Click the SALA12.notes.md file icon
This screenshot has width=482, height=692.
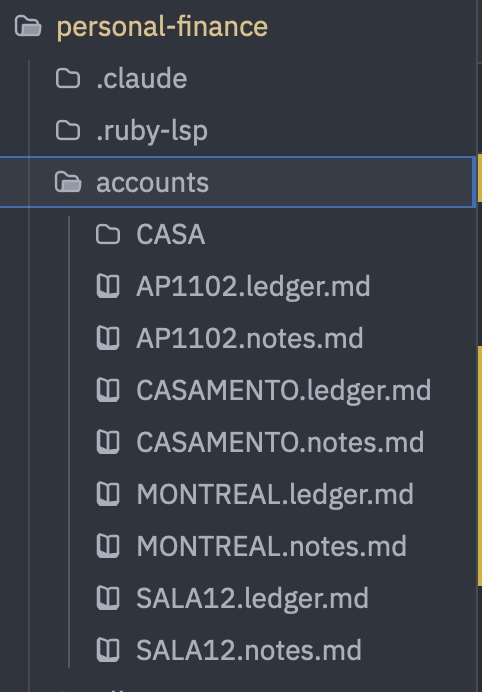[108, 650]
